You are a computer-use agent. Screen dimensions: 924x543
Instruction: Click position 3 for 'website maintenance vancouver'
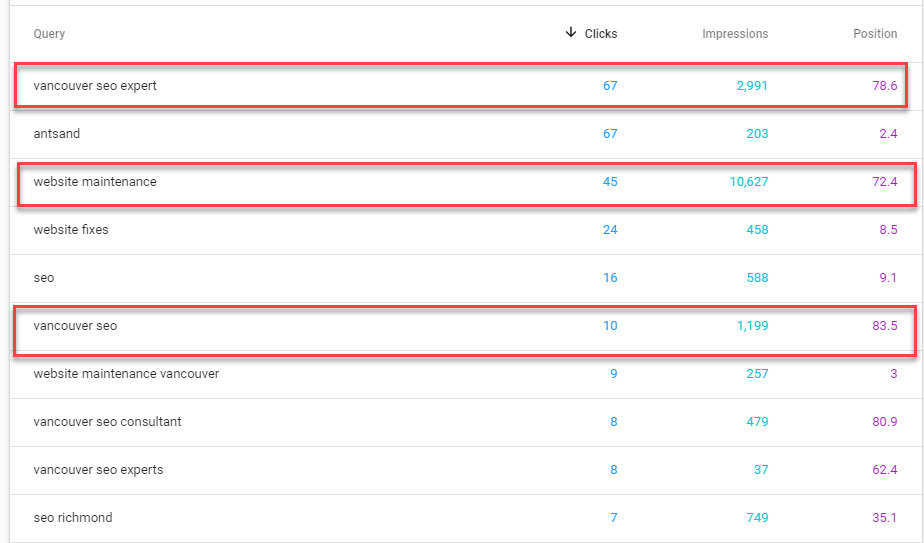coord(893,374)
